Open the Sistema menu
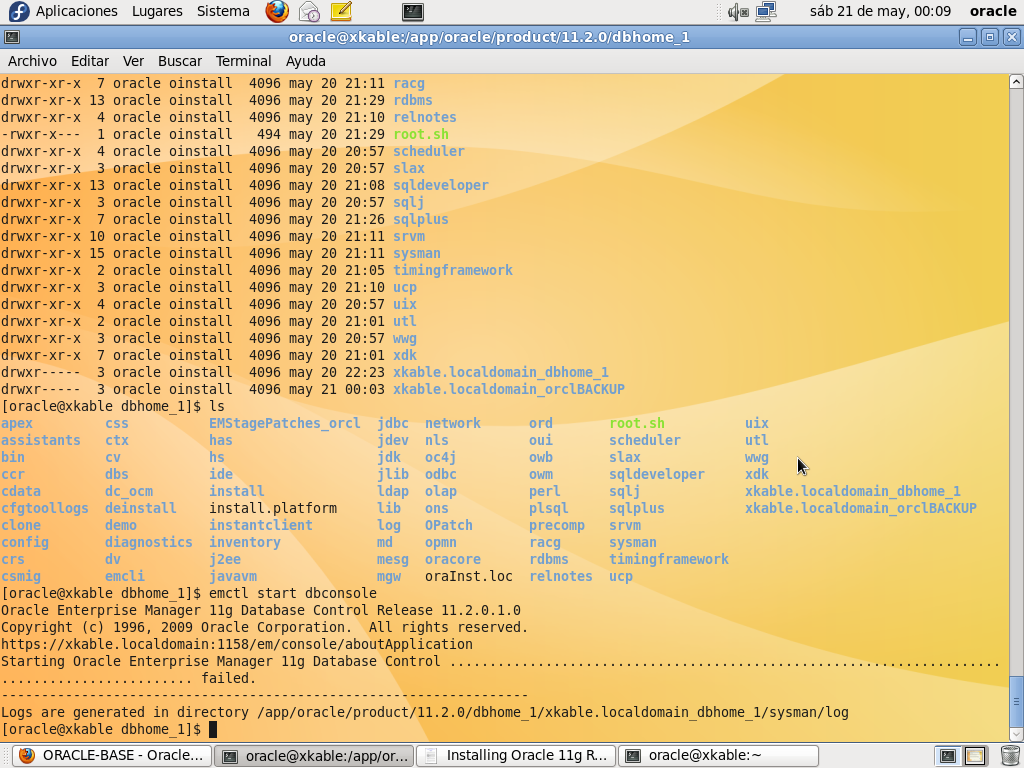Viewport: 1024px width, 768px height. point(223,11)
